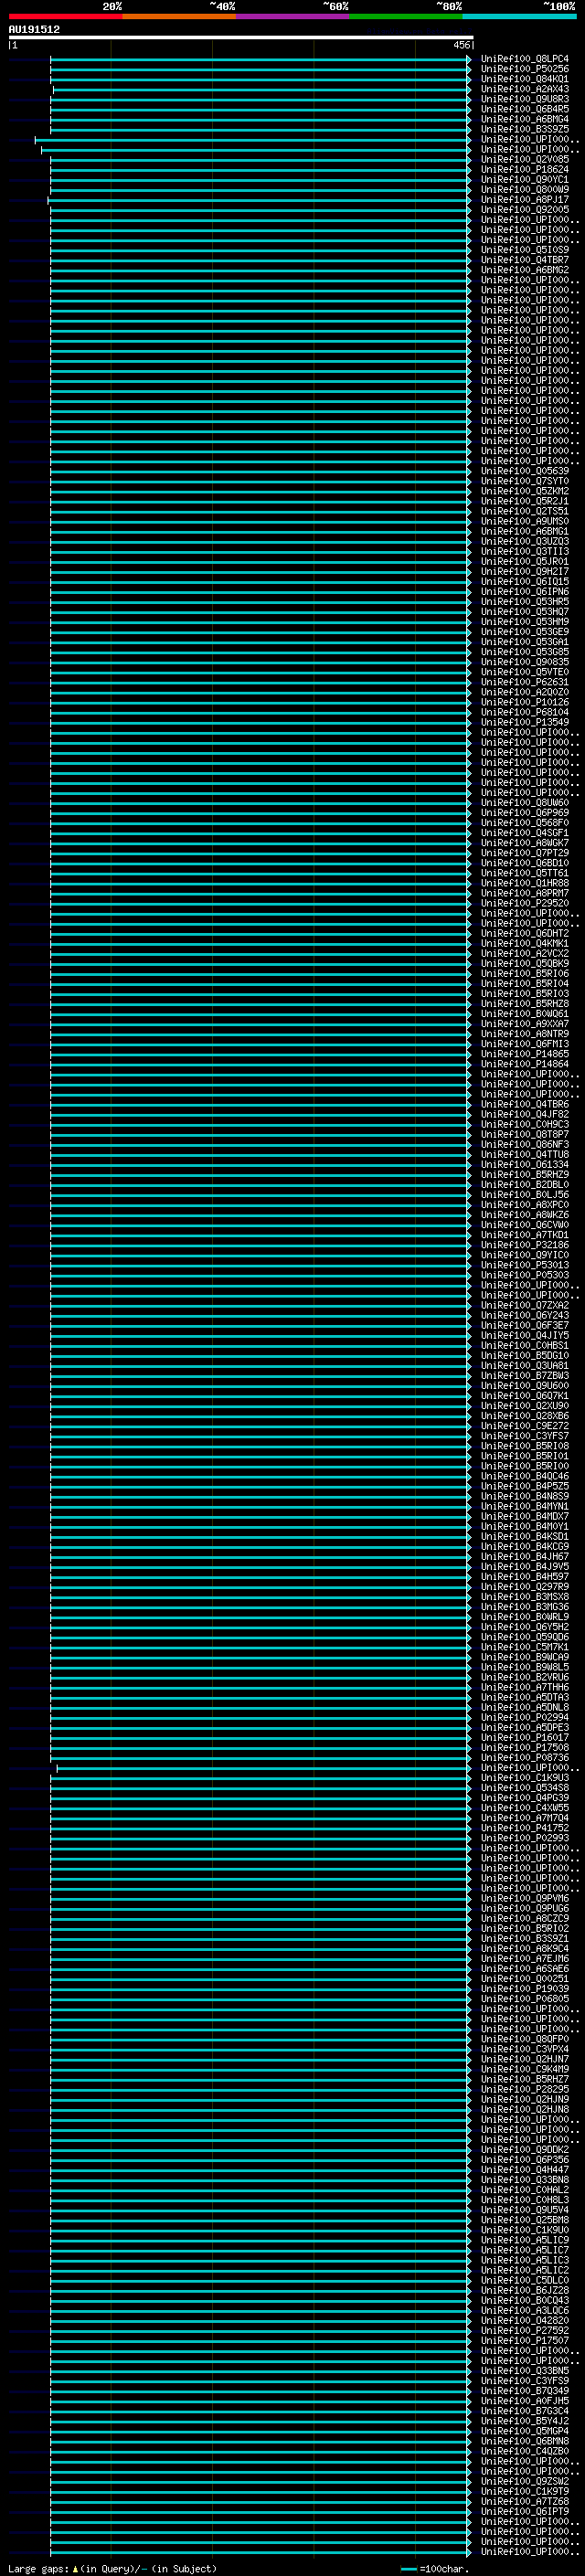Select the UniRef100_Q92005 label
The height and width of the screenshot is (2576, 585).
524,210
